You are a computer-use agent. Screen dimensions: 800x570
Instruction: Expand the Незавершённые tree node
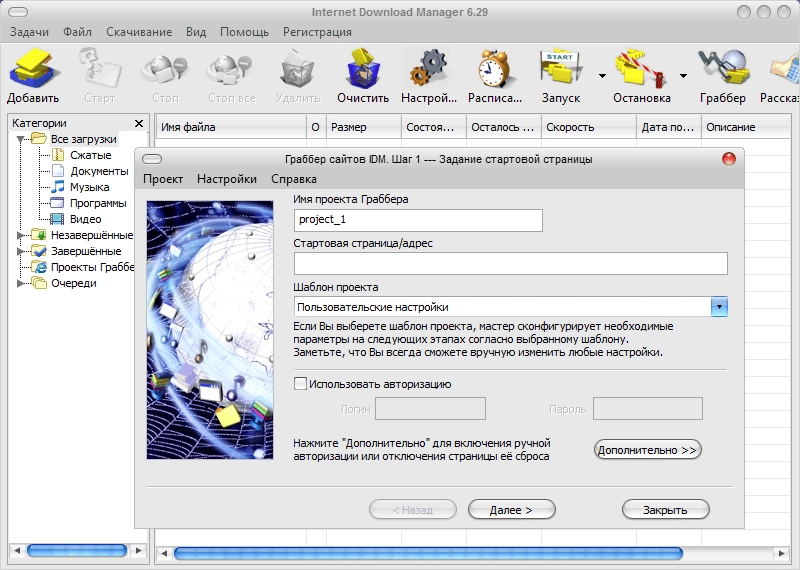coord(20,235)
